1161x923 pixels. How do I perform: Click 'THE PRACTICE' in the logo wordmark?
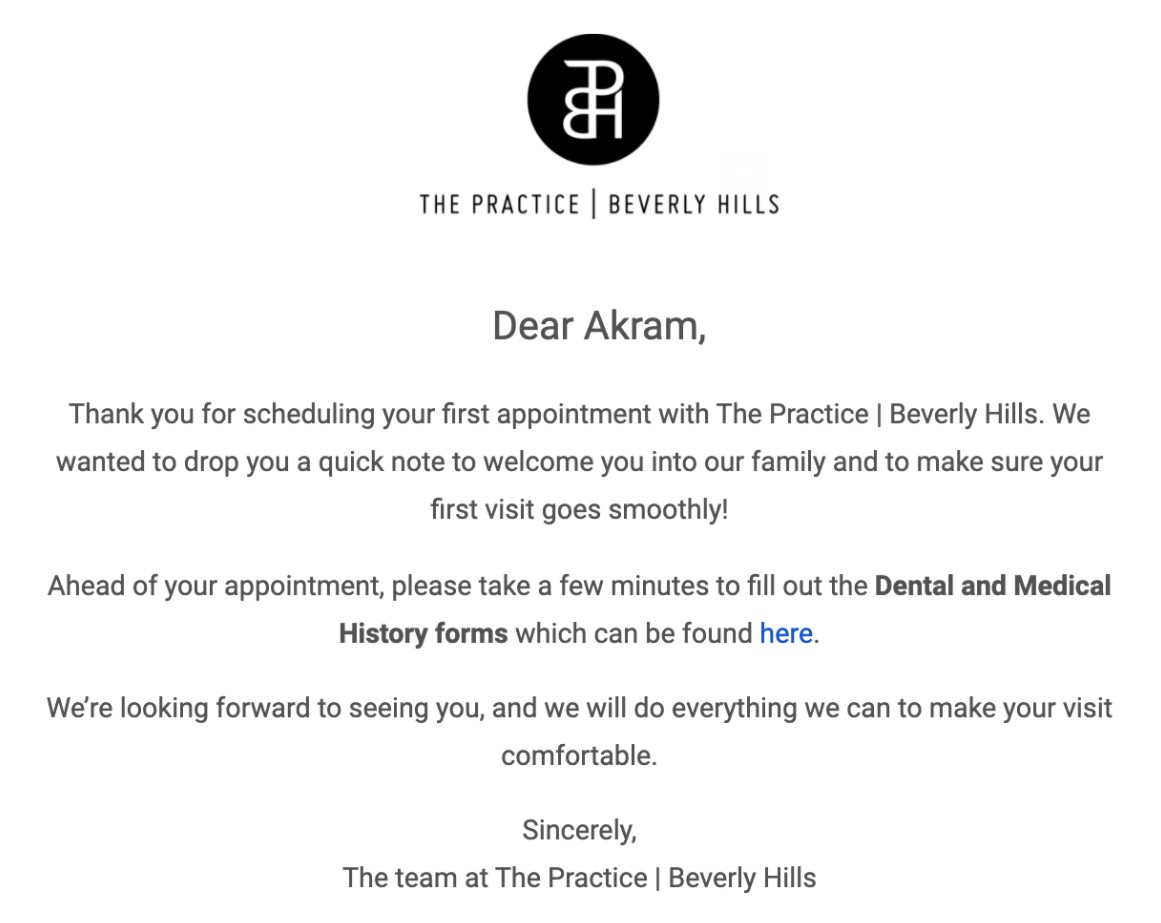[499, 205]
